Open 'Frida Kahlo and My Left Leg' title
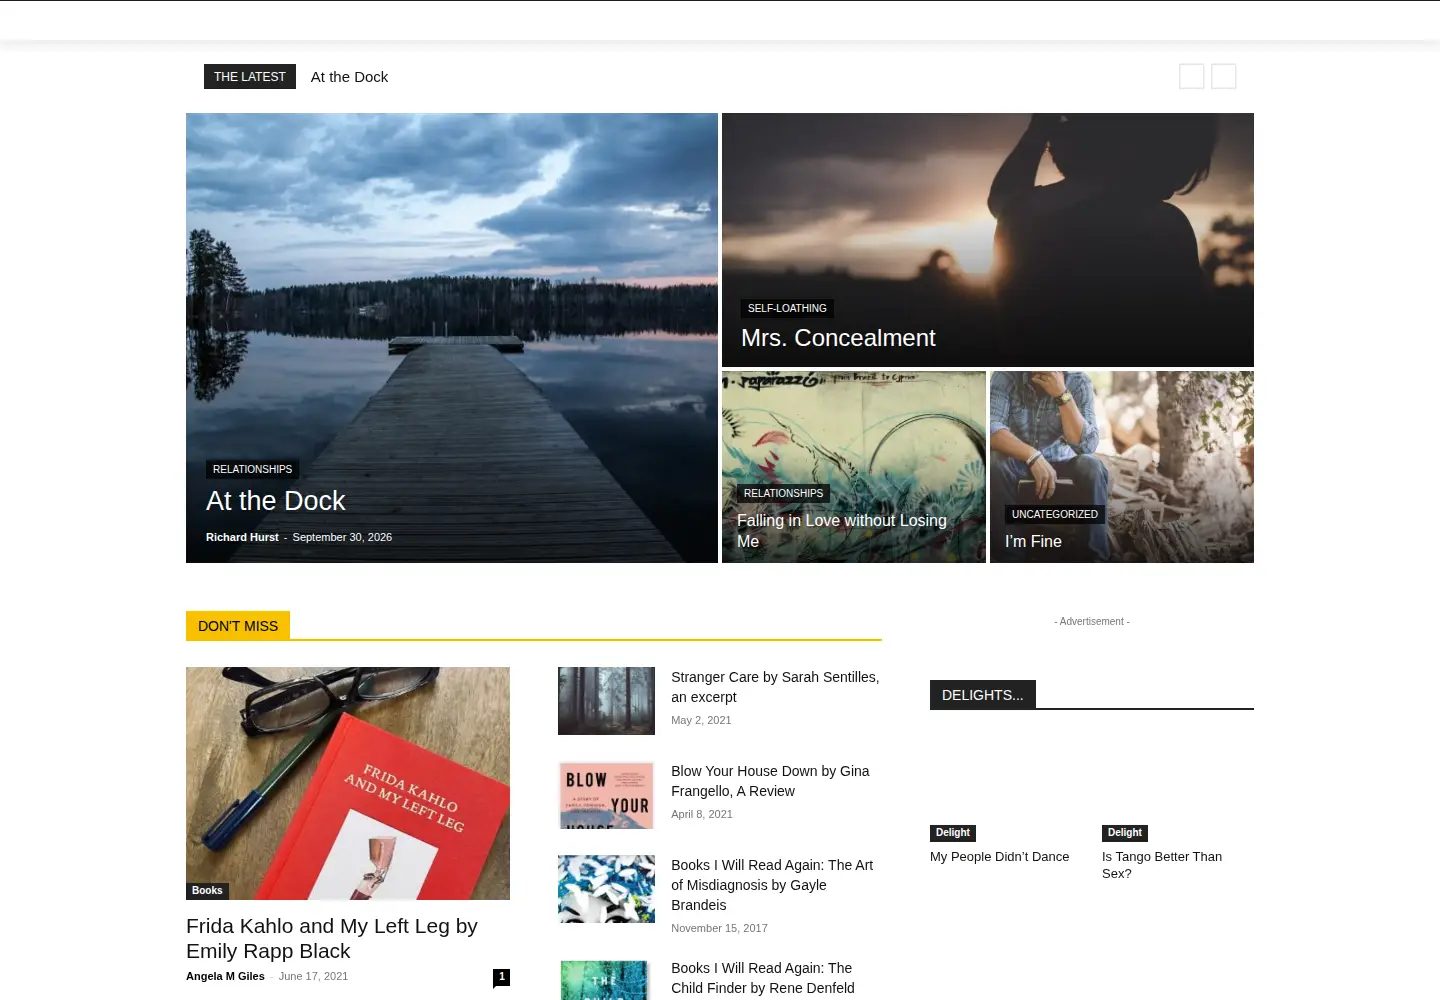 pyautogui.click(x=332, y=938)
